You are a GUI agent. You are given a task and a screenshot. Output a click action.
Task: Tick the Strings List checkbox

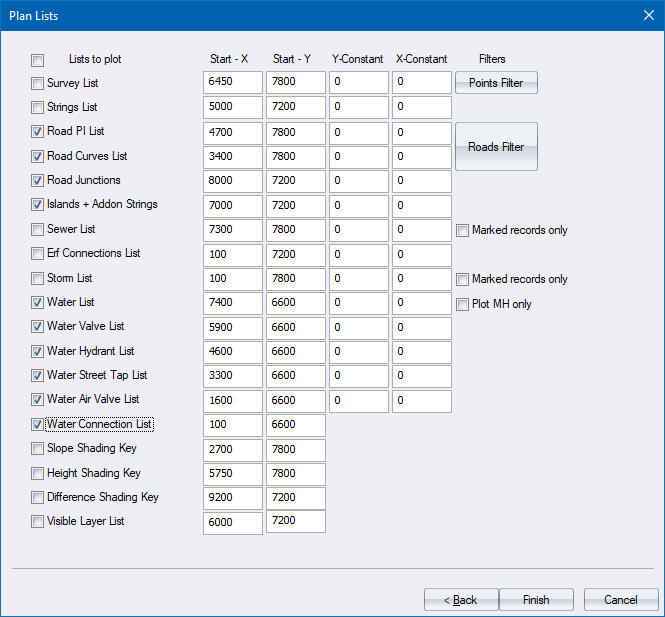(x=38, y=108)
